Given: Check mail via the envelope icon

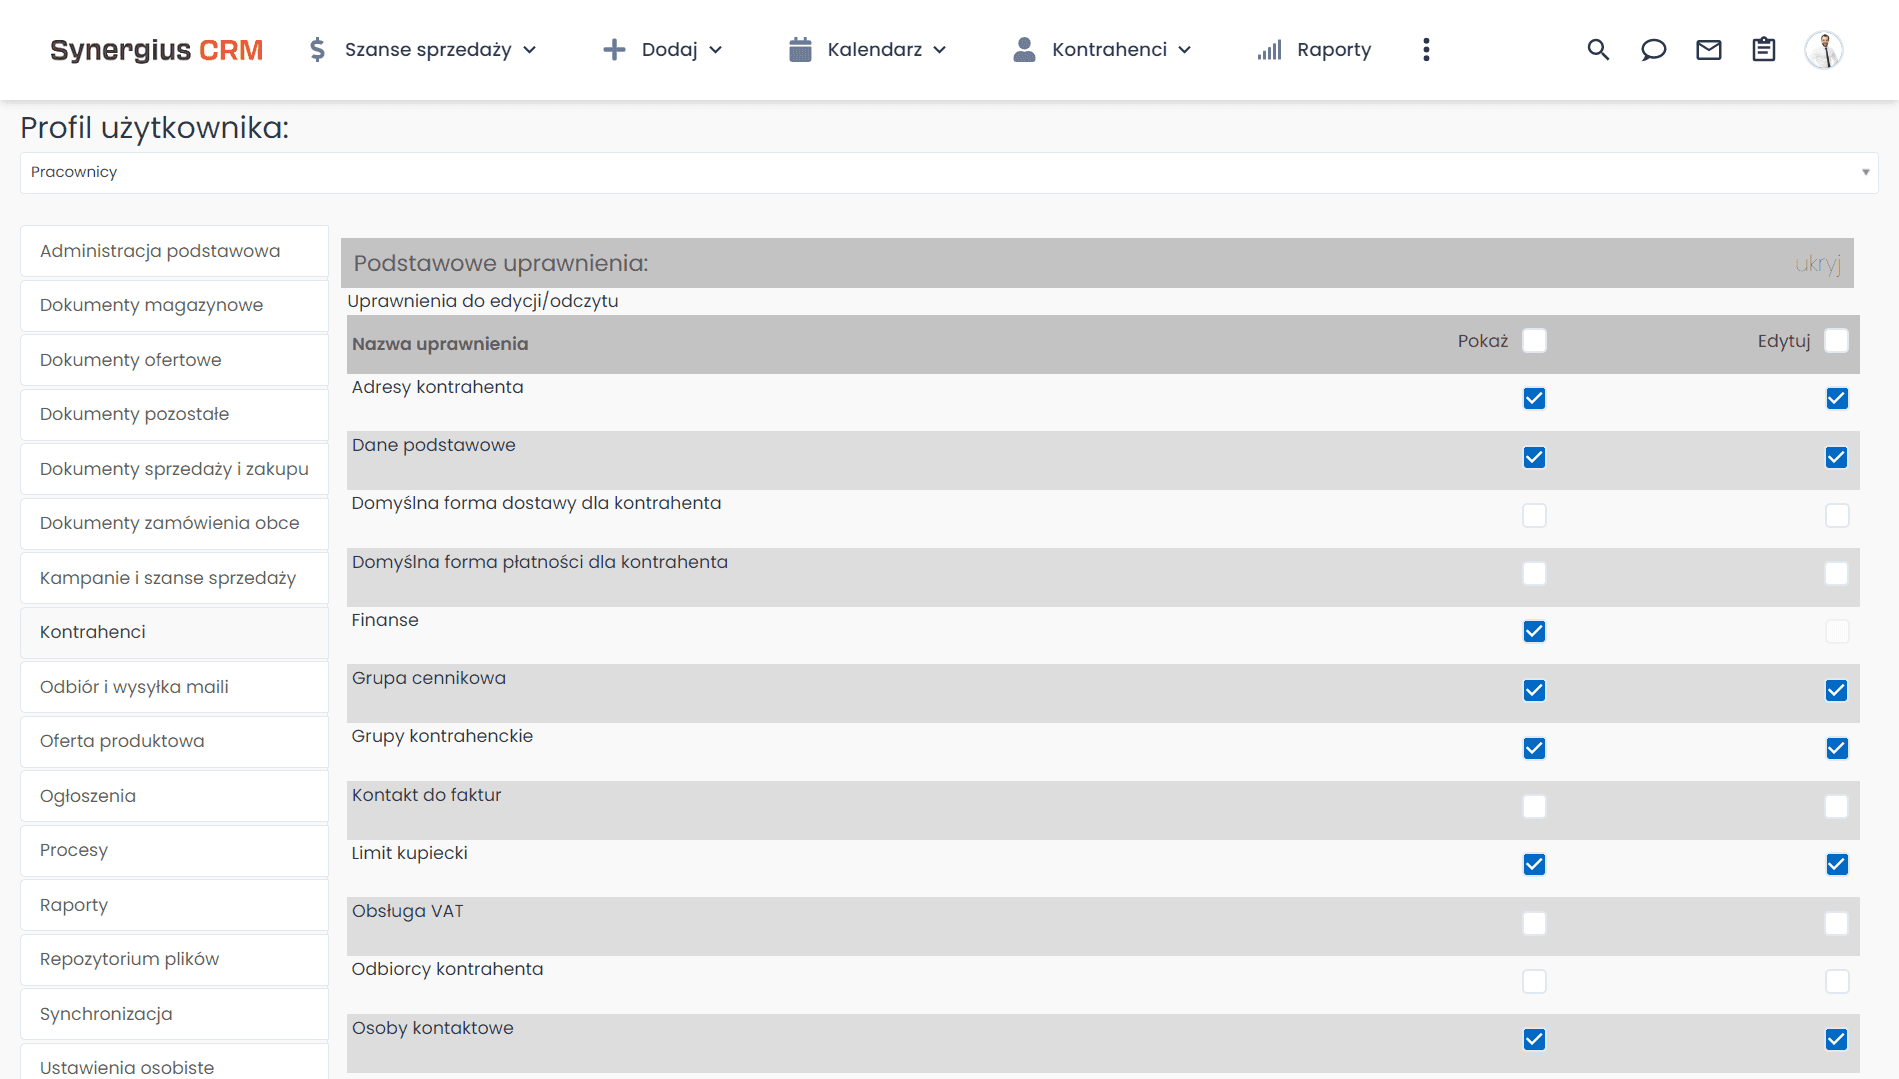Looking at the screenshot, I should pyautogui.click(x=1709, y=49).
